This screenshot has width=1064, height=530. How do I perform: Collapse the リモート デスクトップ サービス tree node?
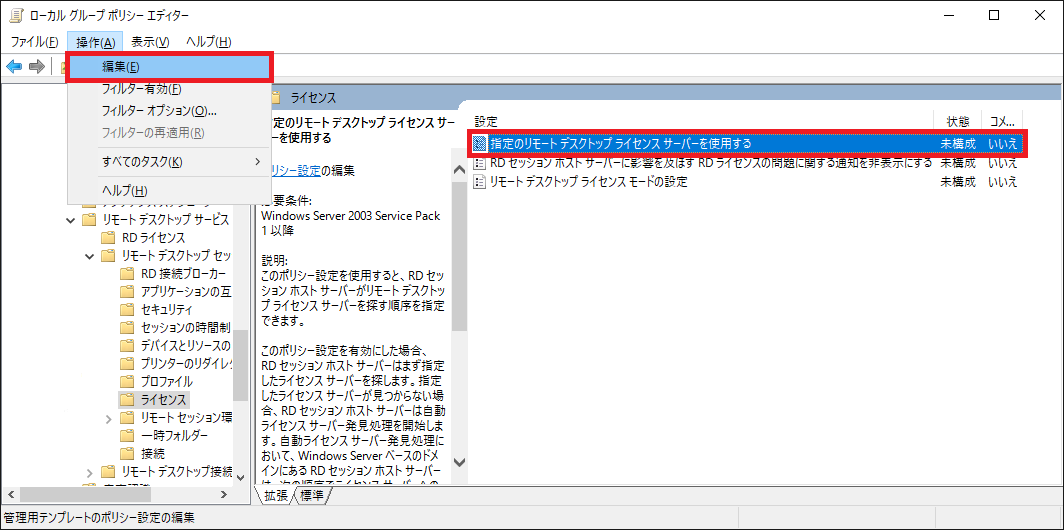(70, 220)
